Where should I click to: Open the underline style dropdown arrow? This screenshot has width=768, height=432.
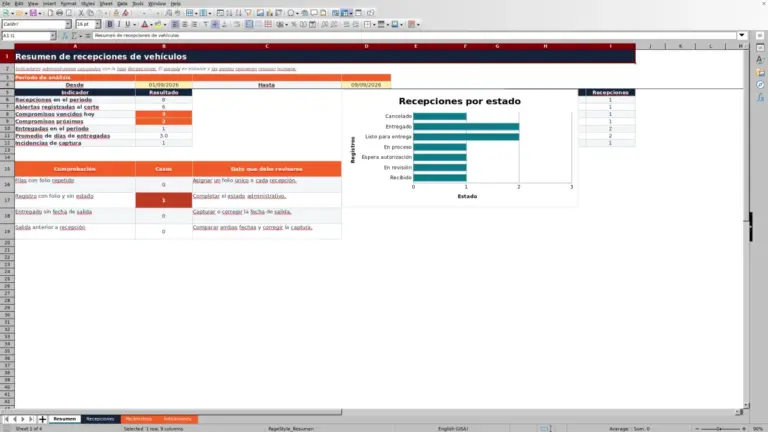[x=134, y=24]
